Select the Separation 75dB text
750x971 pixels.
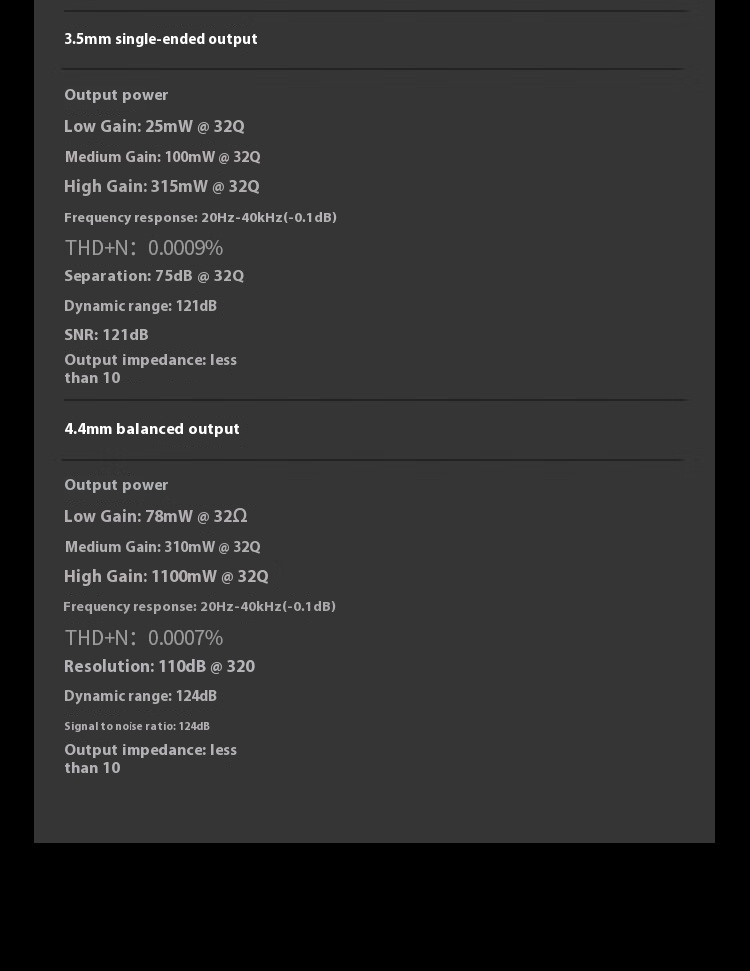pyautogui.click(x=154, y=276)
